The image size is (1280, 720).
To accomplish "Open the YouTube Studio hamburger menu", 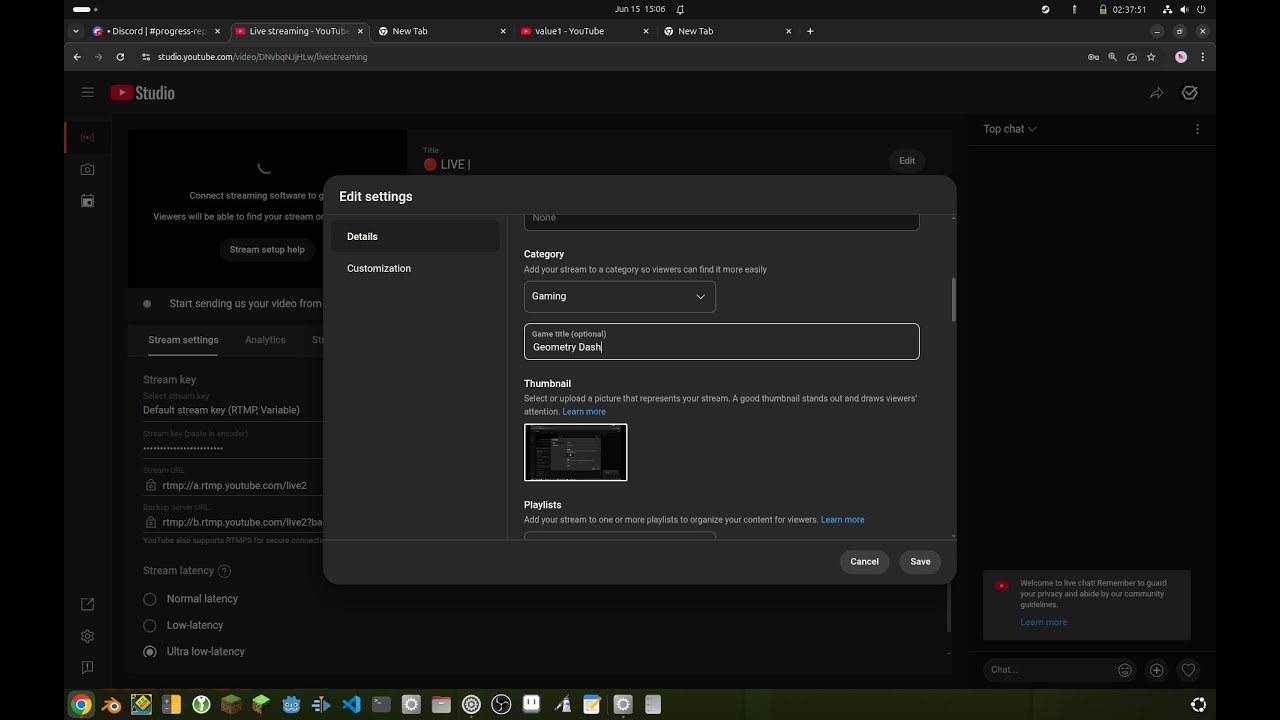I will point(87,92).
